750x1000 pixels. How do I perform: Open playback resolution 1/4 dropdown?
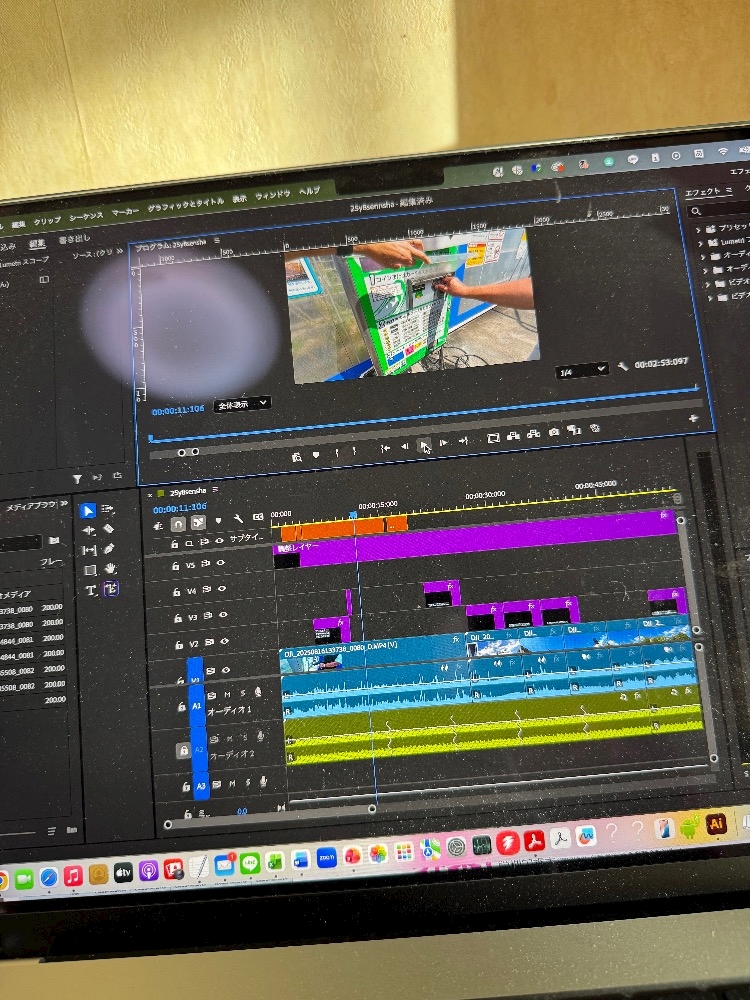coord(582,370)
